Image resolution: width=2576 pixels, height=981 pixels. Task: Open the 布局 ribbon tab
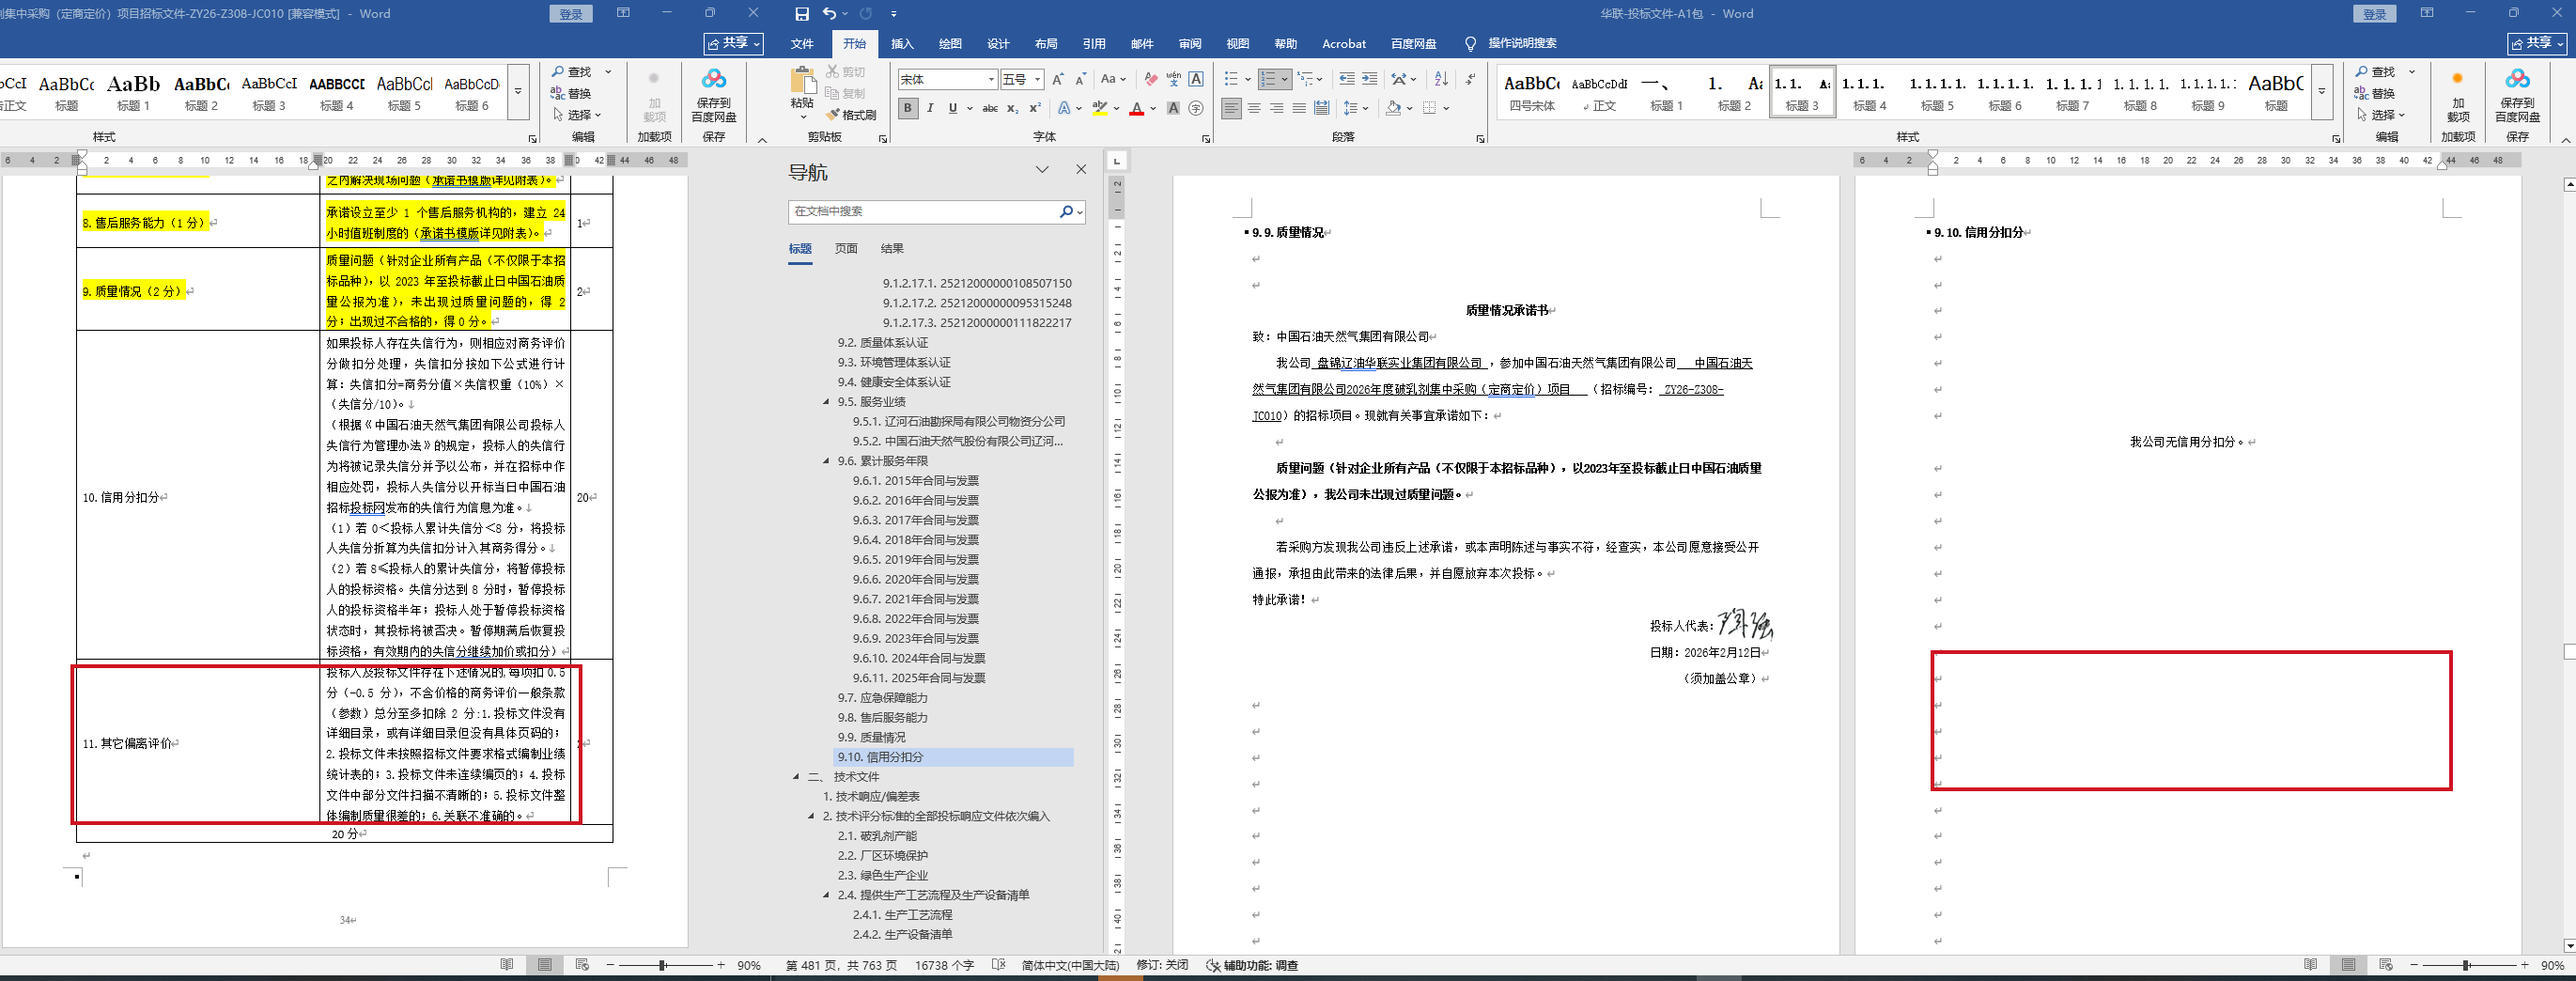tap(1046, 44)
